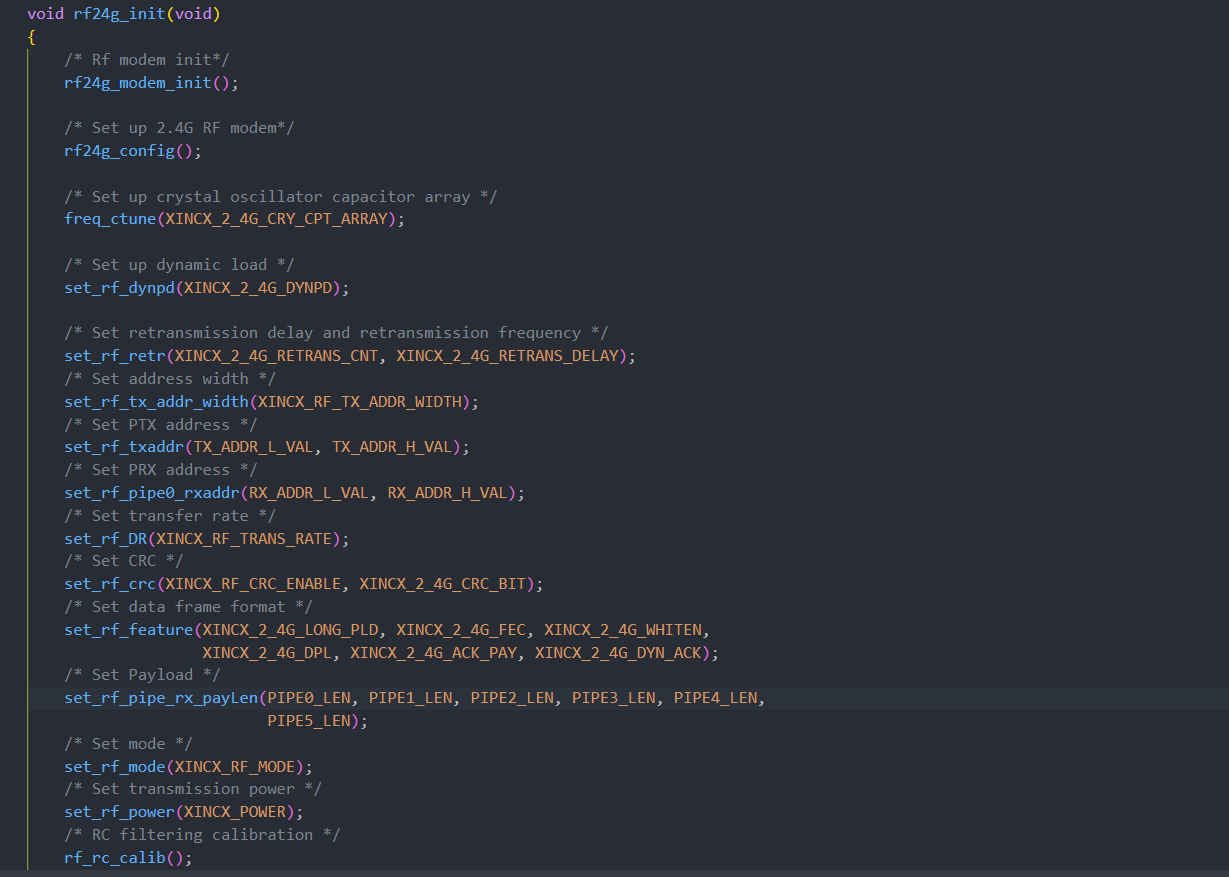Viewport: 1229px width, 877px height.
Task: Click XINCX_2_4G_LONG_PLD argument
Action: coord(290,629)
